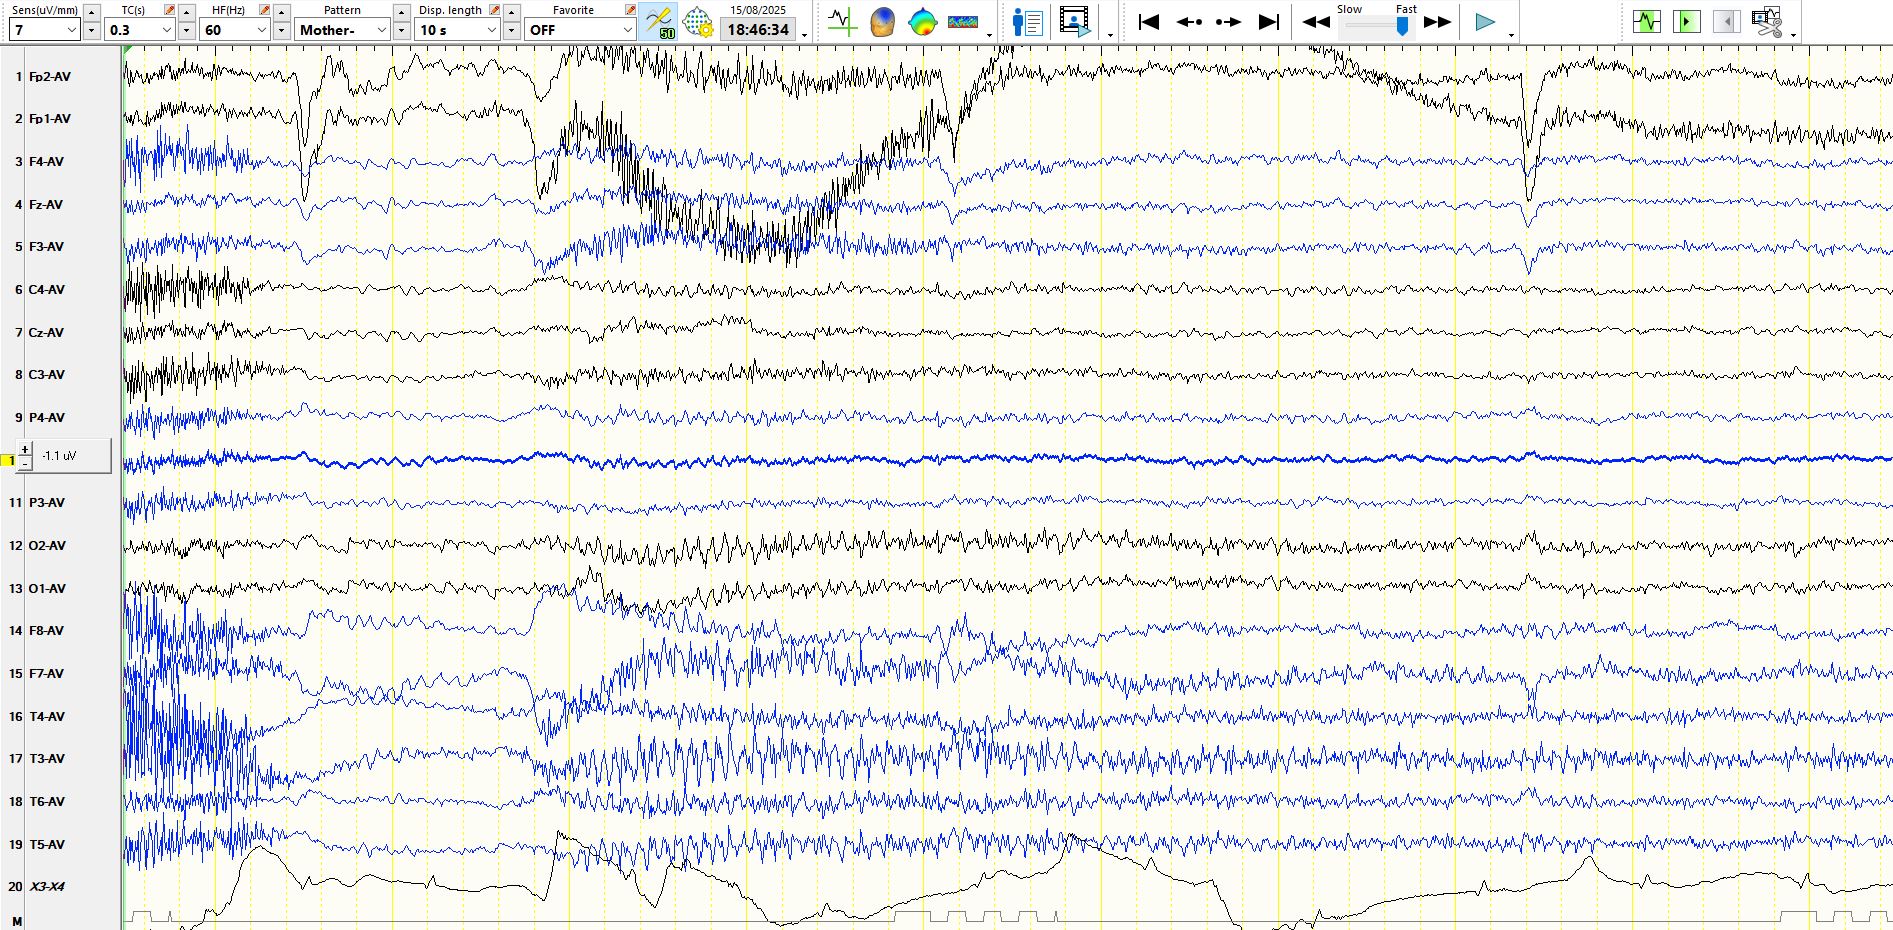Click the 18:46:34 time display

758,30
